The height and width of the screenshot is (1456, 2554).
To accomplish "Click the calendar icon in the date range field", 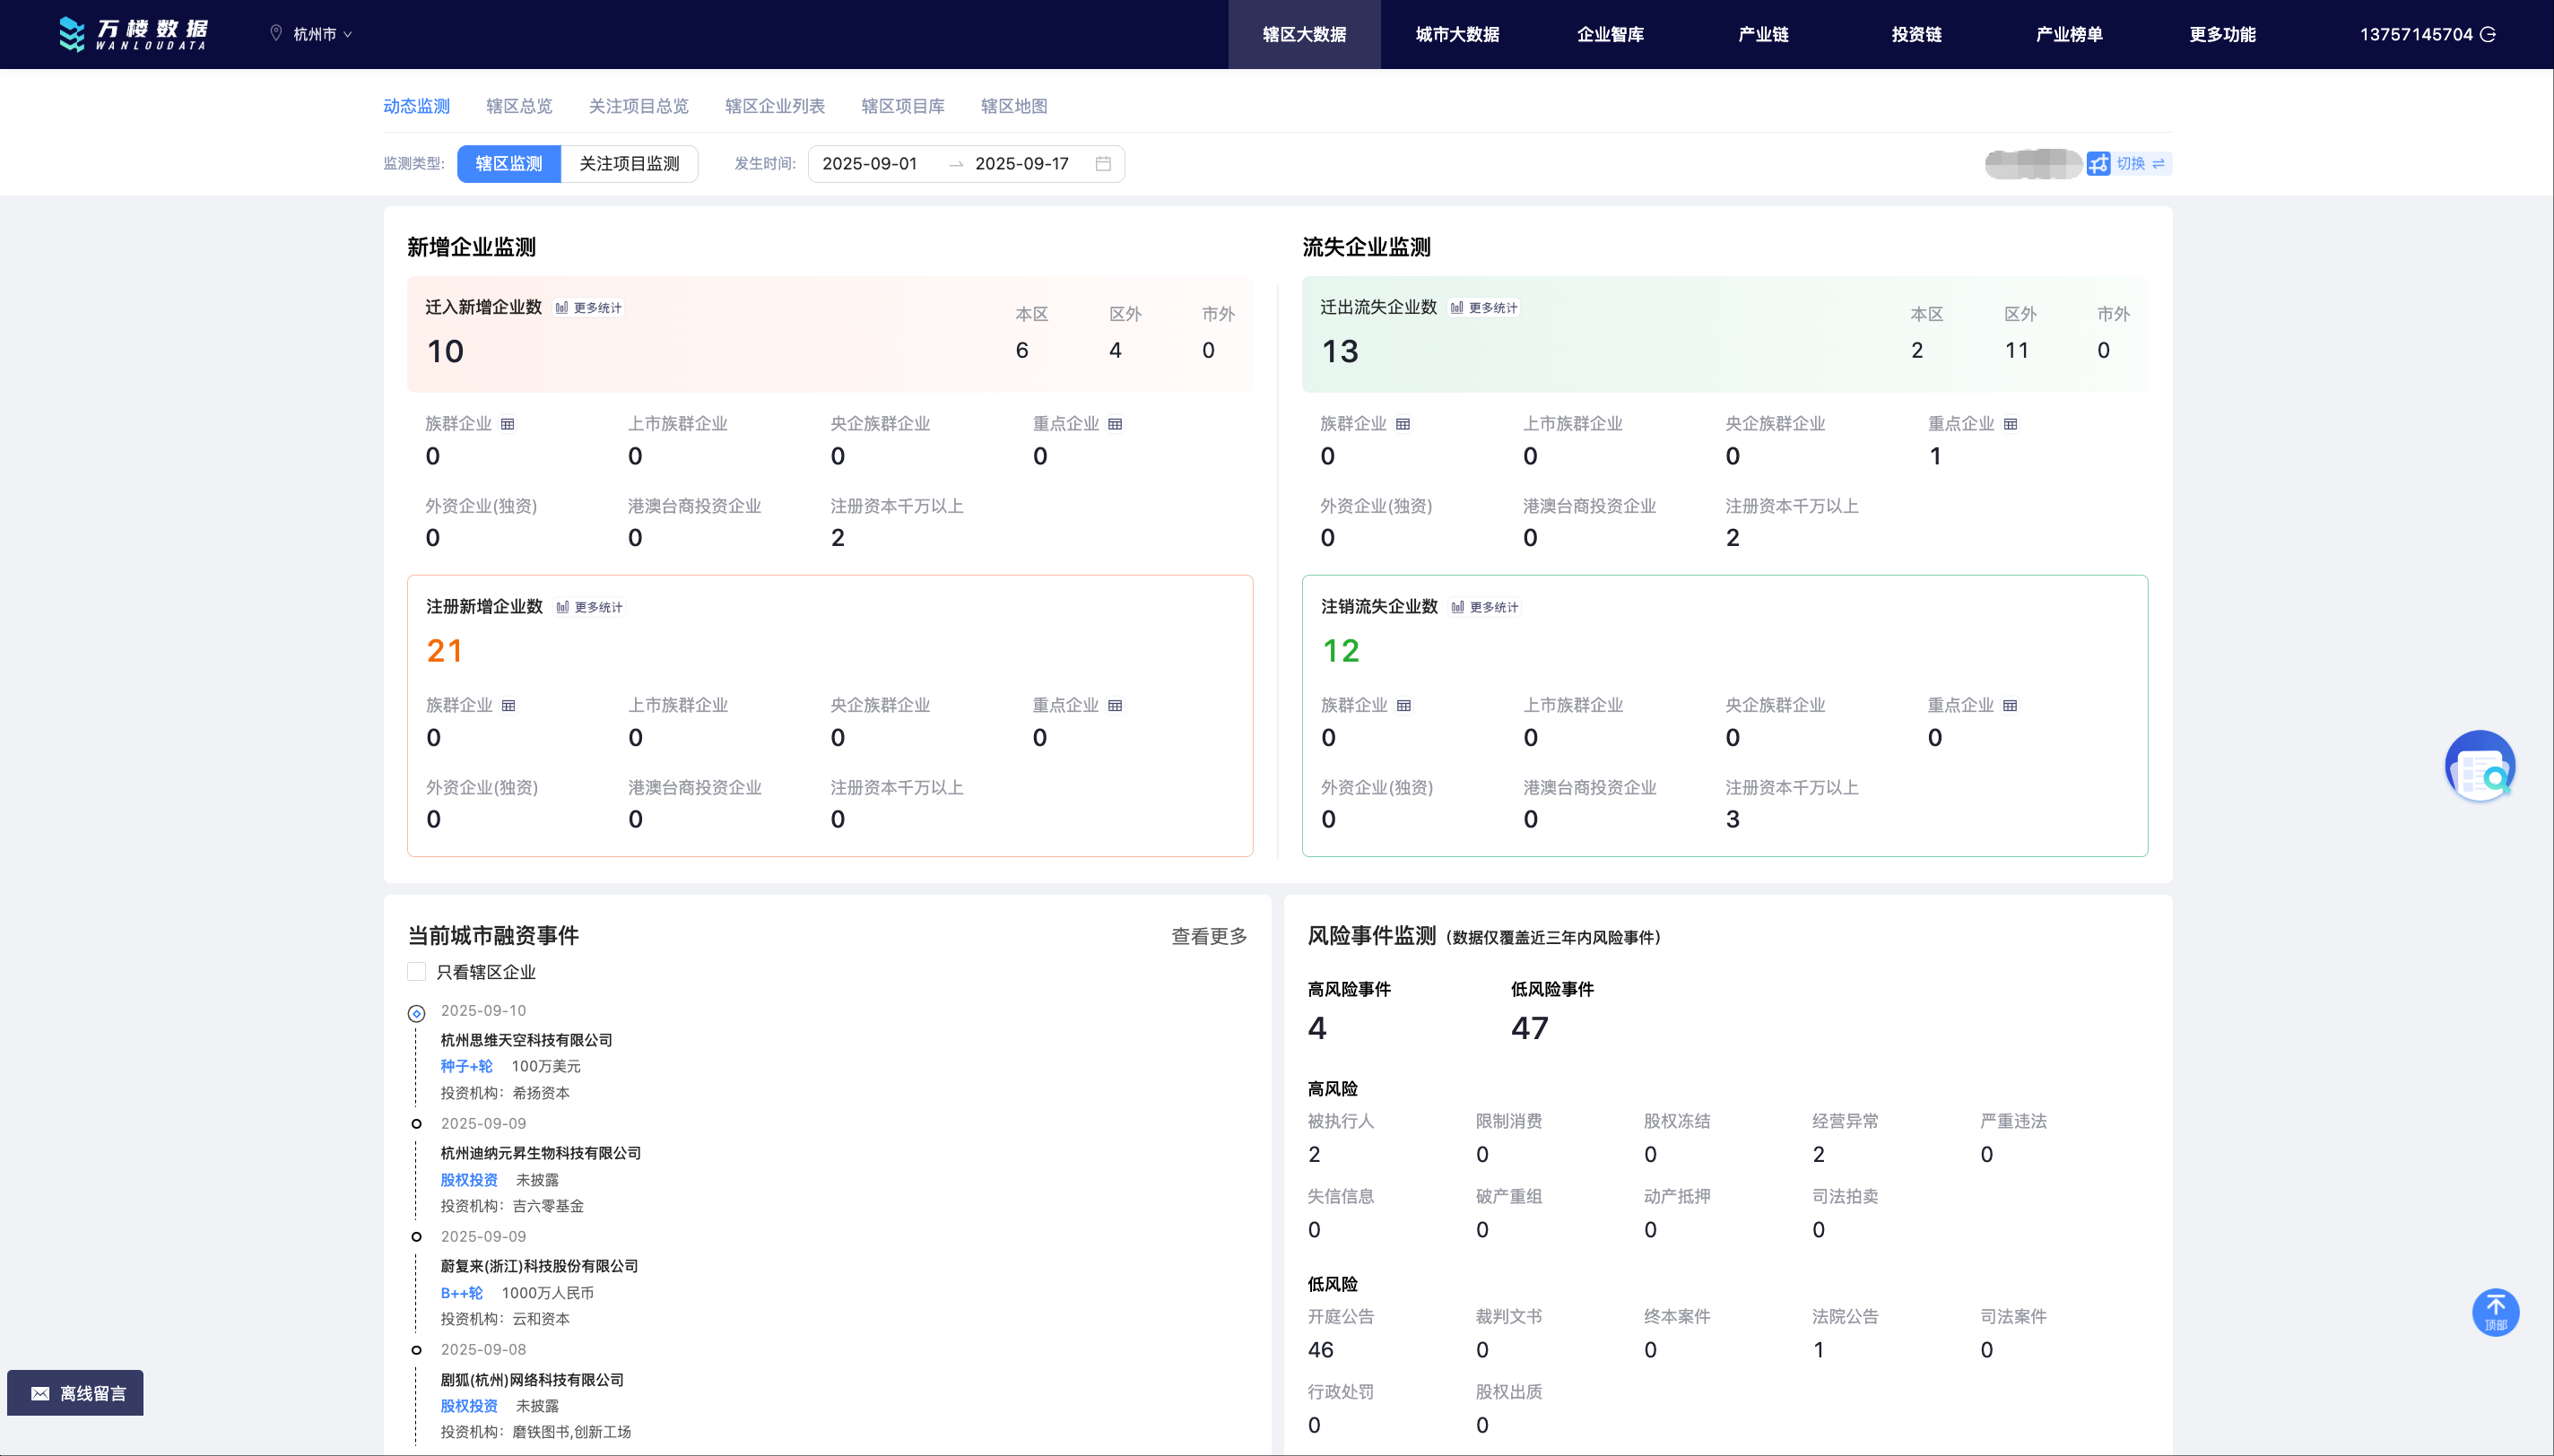I will 1103,164.
